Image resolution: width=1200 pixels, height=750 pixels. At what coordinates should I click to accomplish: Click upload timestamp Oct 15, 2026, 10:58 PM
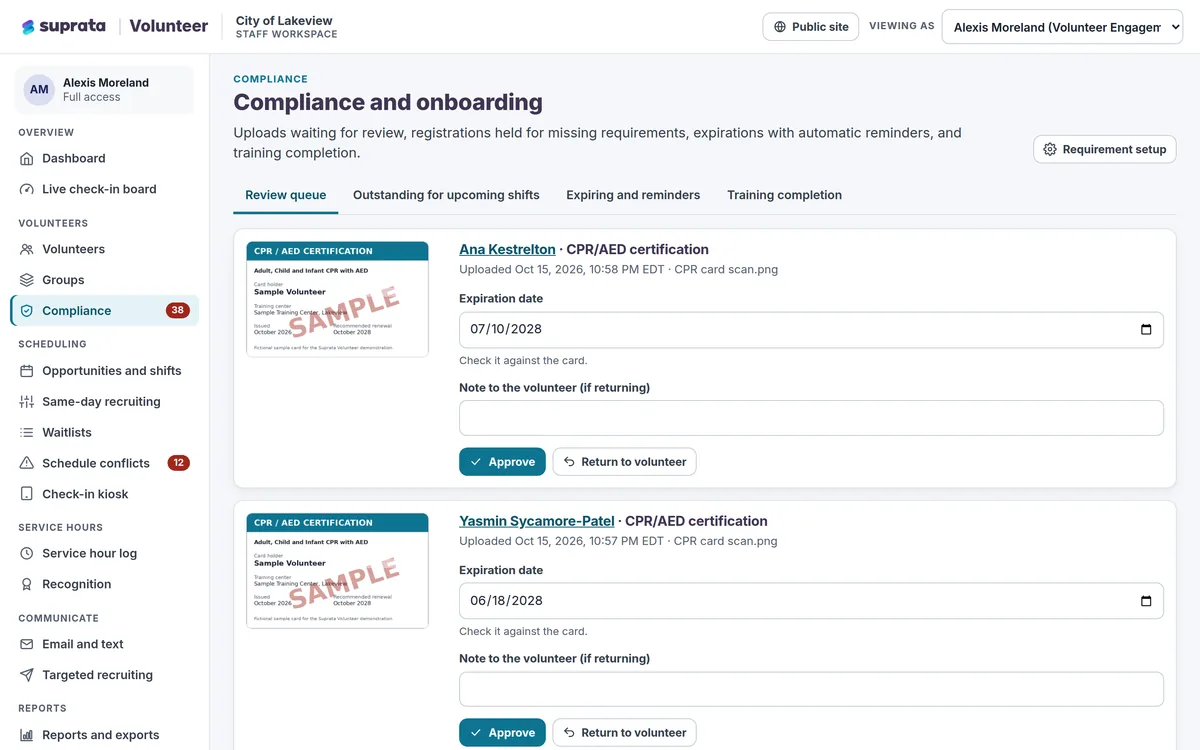[x=589, y=269]
